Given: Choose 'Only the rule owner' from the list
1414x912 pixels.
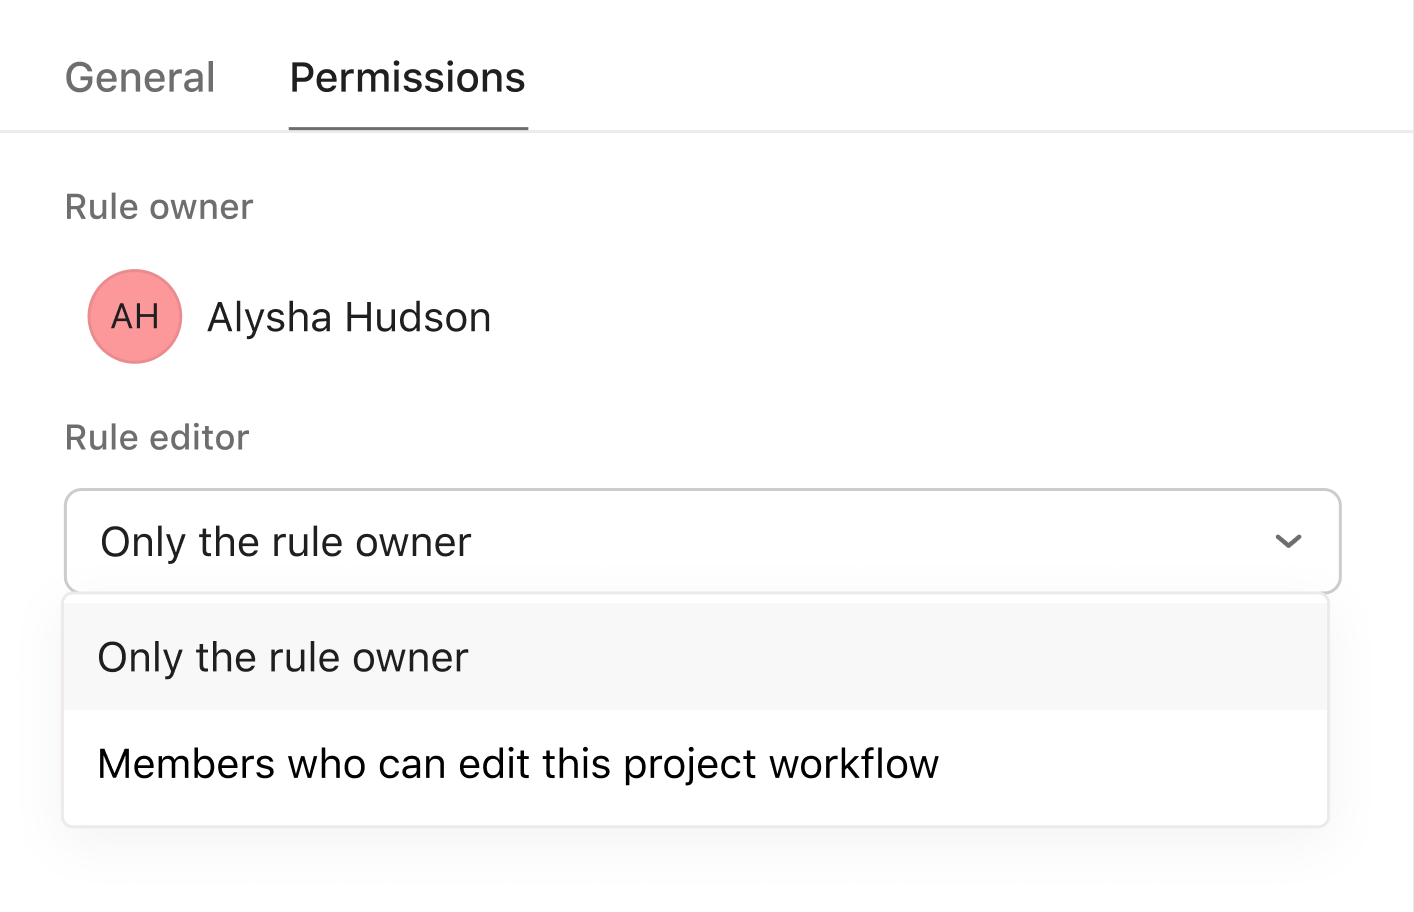Looking at the screenshot, I should [283, 658].
